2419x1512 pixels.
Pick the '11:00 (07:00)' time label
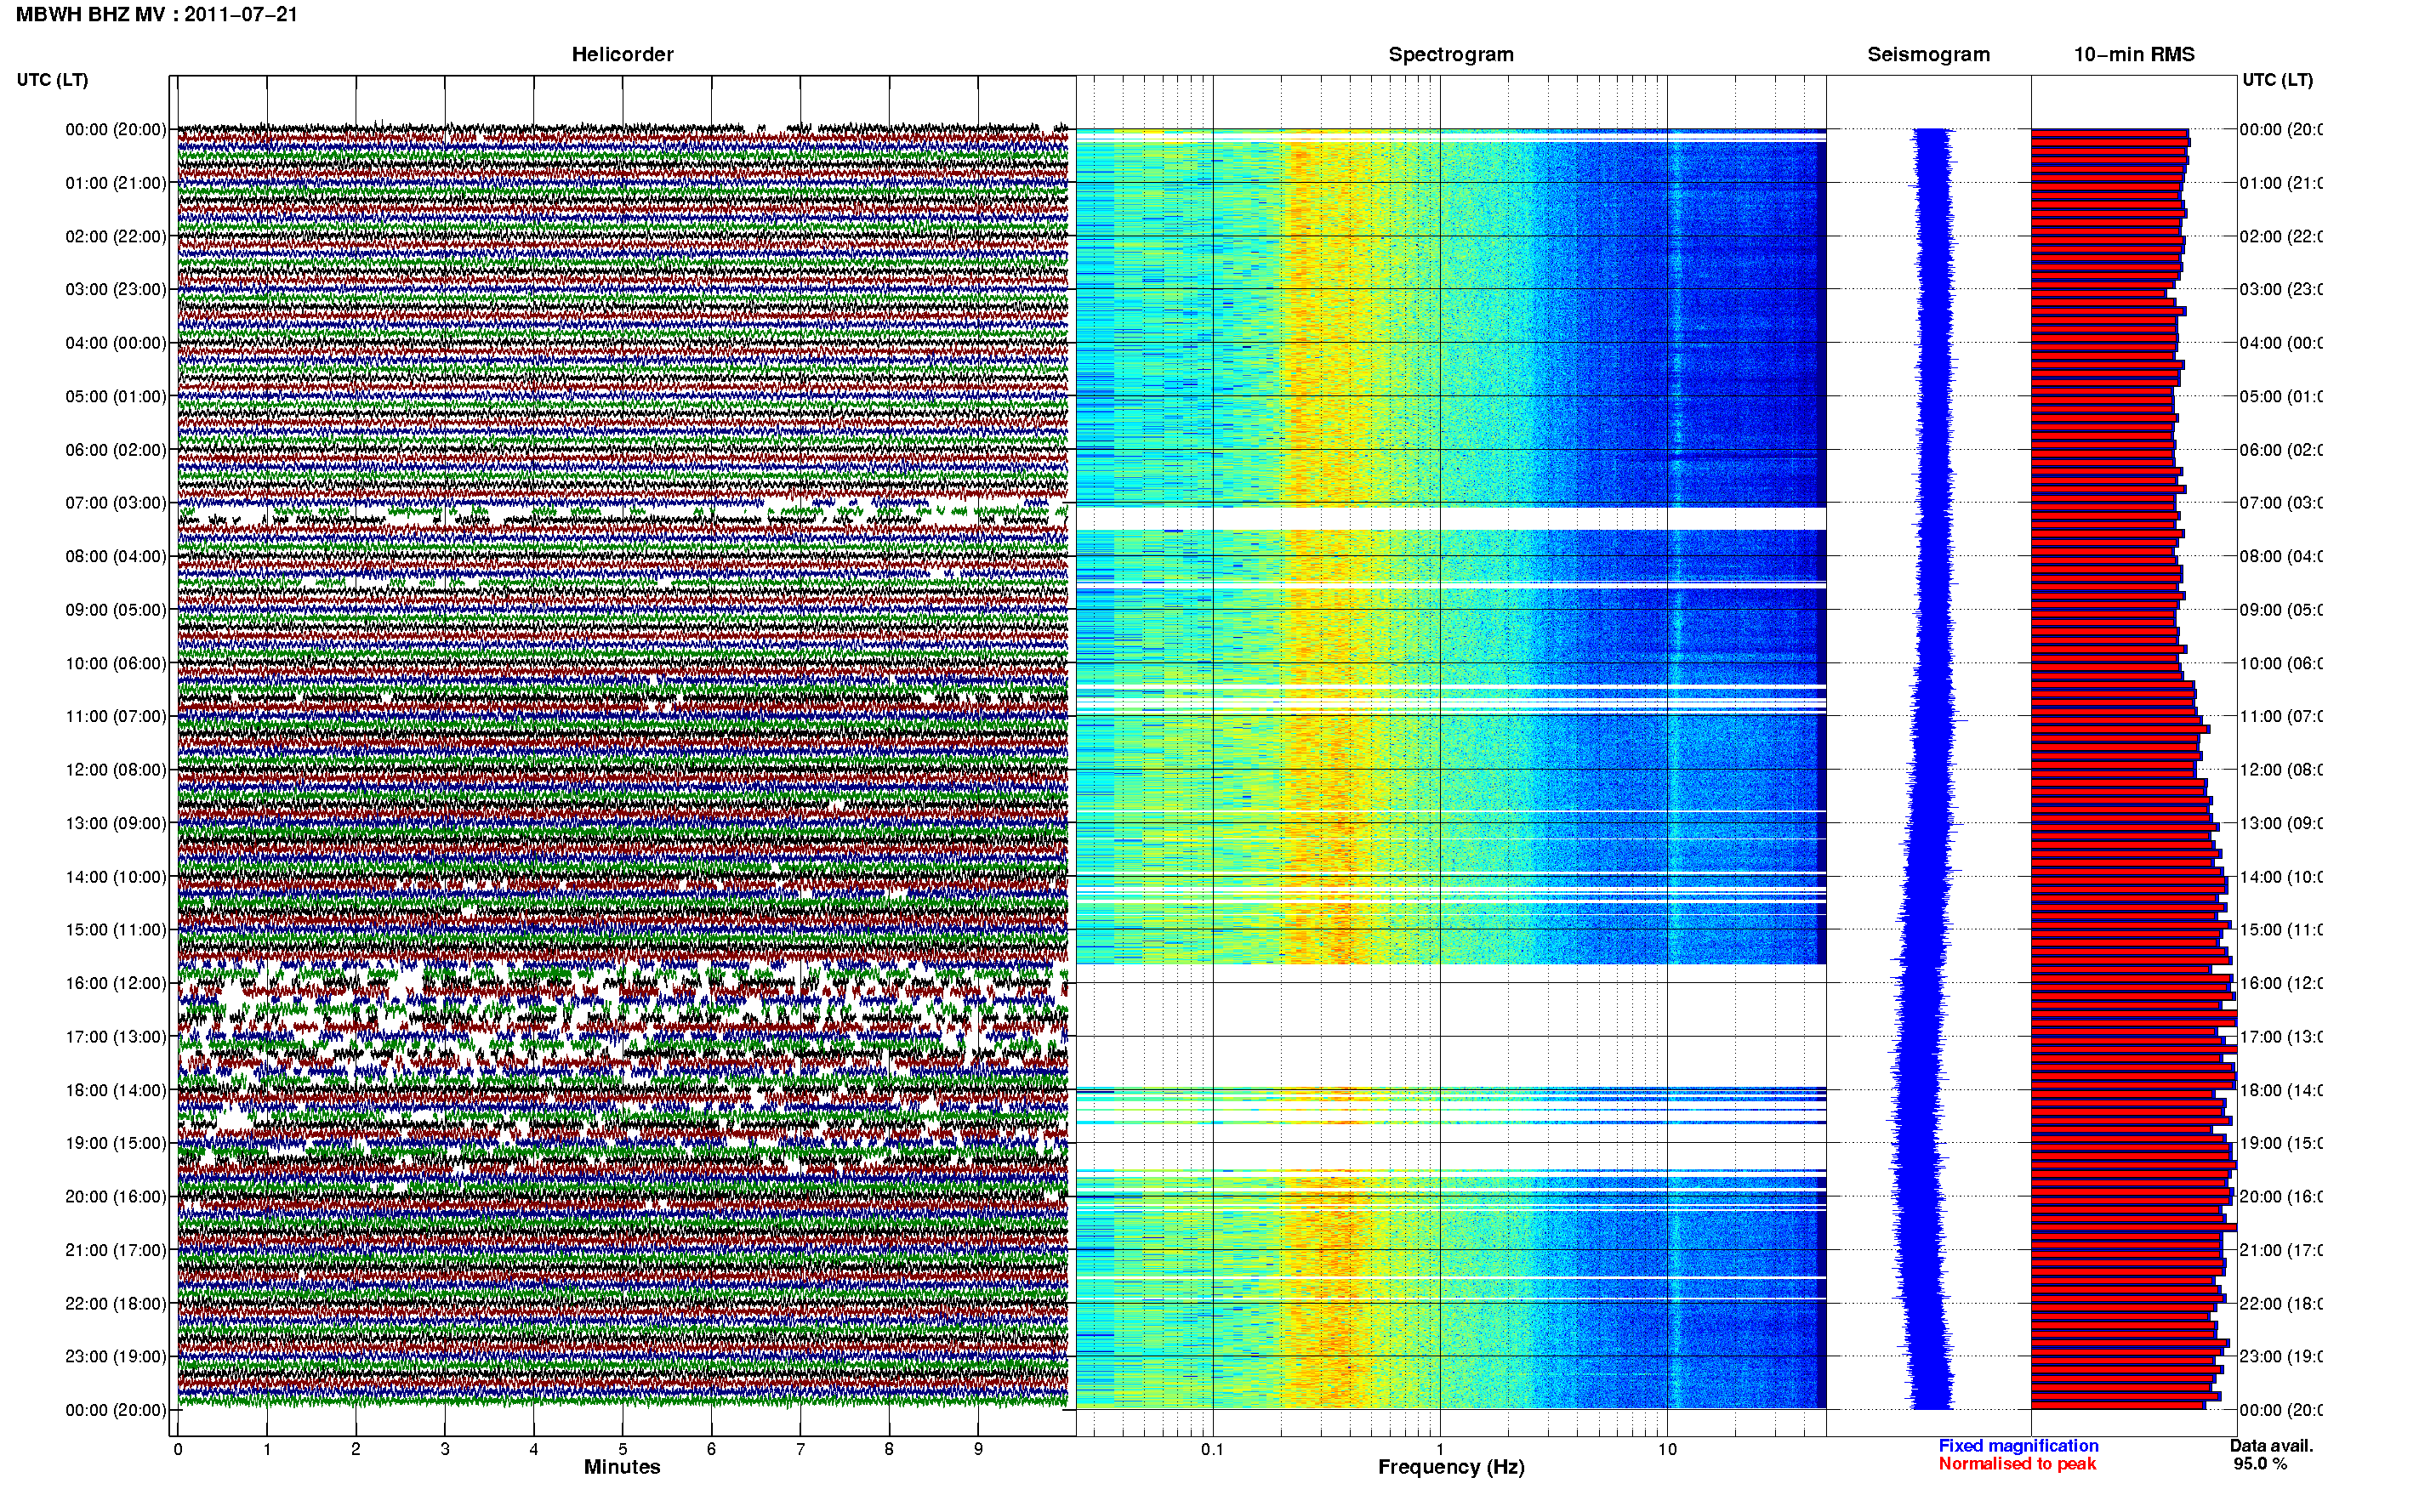point(116,716)
